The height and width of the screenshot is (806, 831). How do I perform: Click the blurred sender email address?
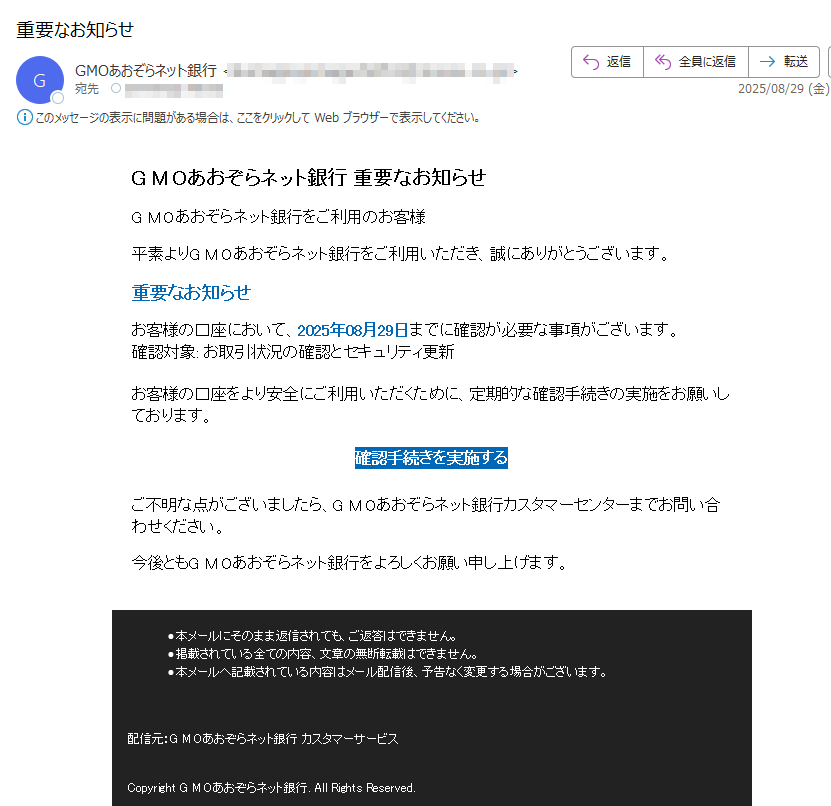point(370,72)
